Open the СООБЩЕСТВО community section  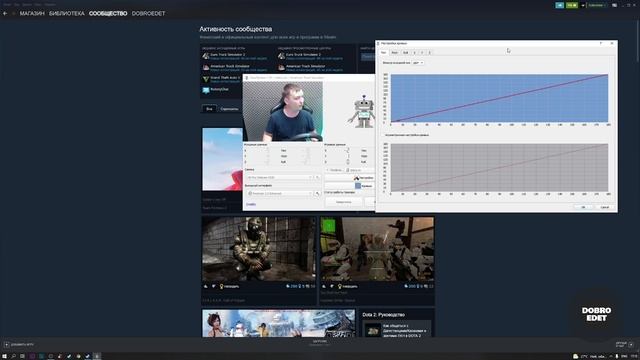coord(108,13)
